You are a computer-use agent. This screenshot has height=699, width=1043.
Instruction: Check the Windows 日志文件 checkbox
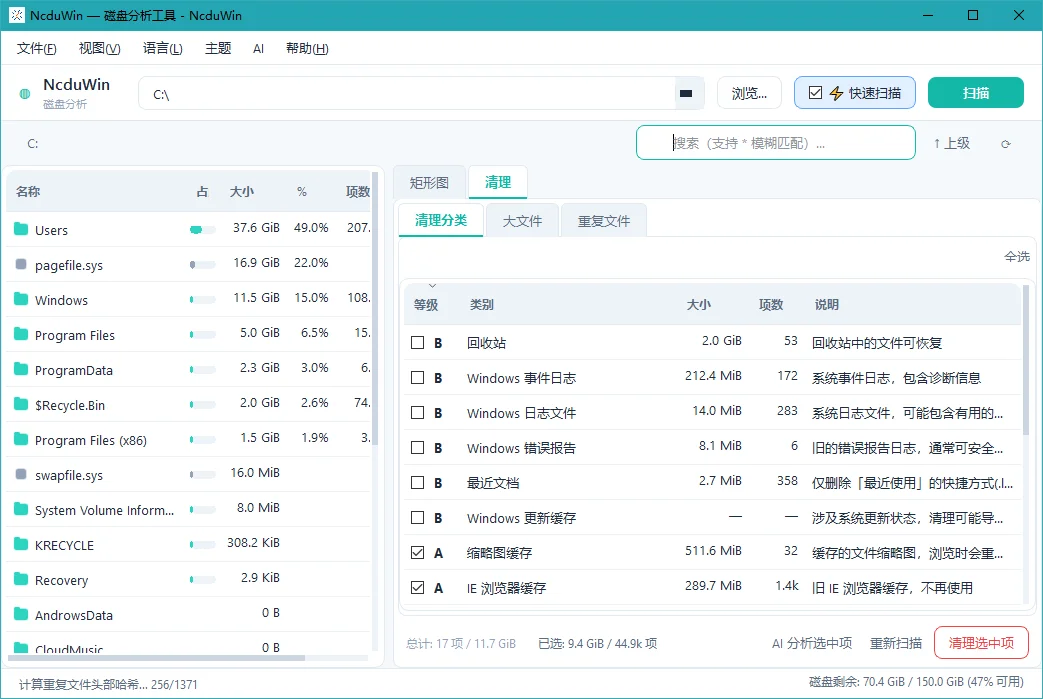click(418, 412)
